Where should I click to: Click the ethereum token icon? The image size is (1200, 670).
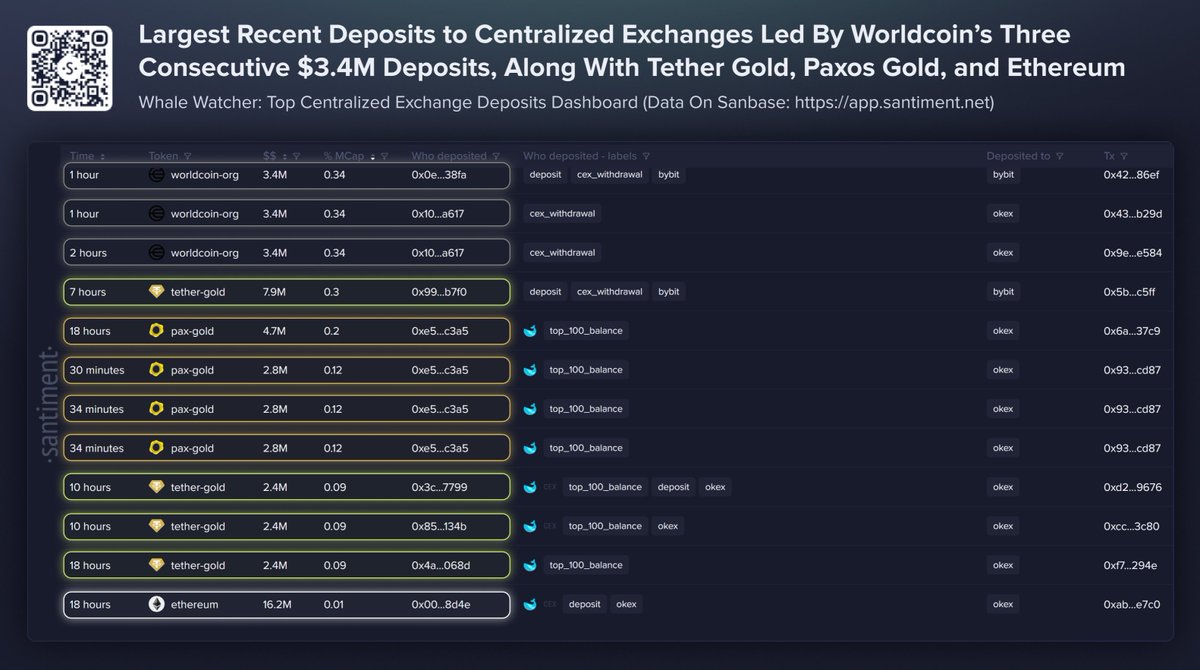(156, 604)
